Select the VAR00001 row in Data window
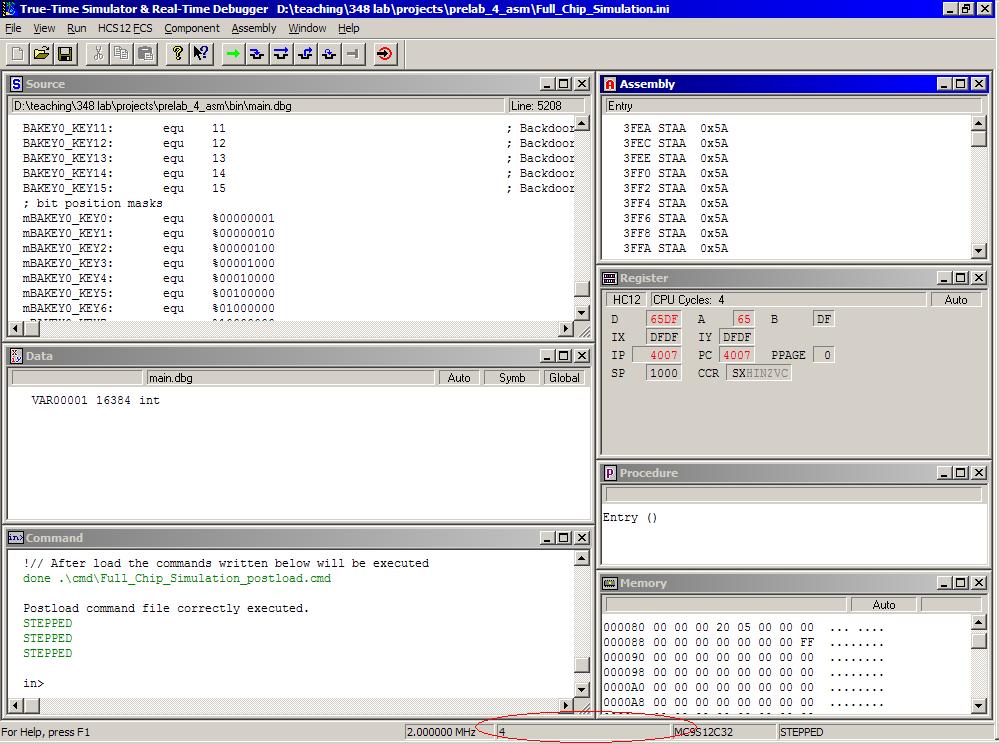Image resolution: width=999 pixels, height=744 pixels. (x=96, y=400)
